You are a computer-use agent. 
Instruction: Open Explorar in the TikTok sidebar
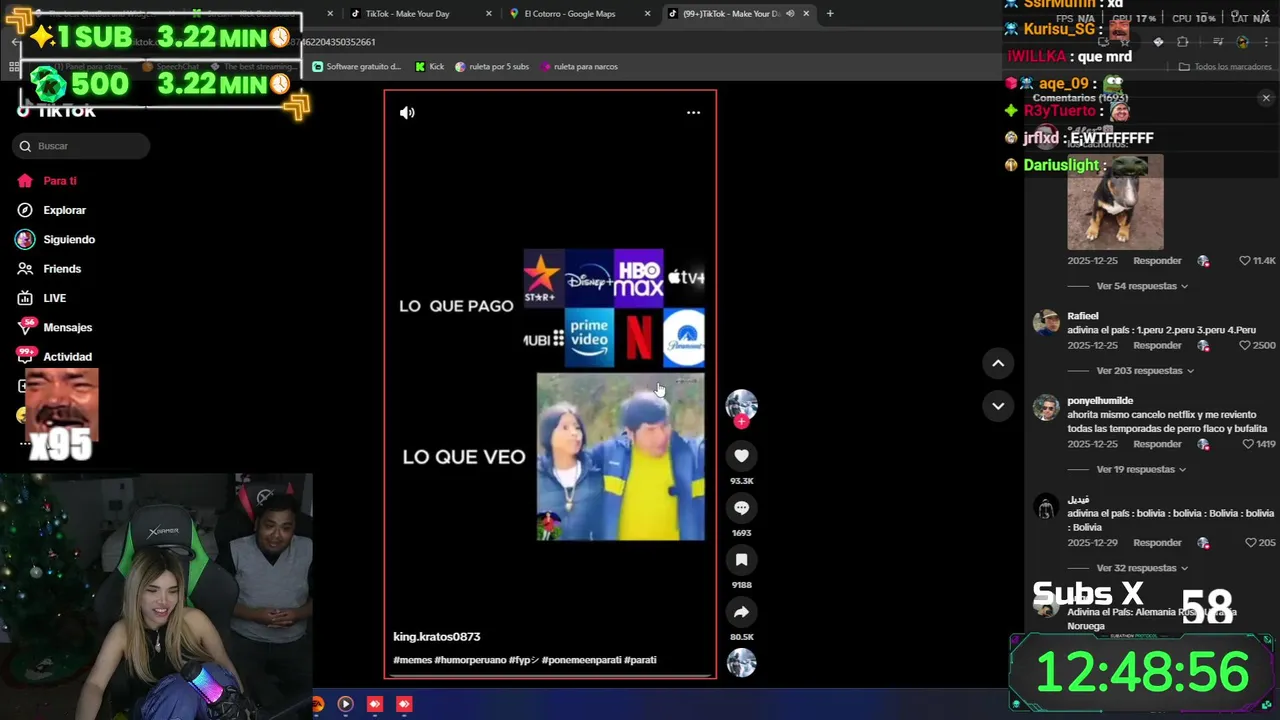65,210
